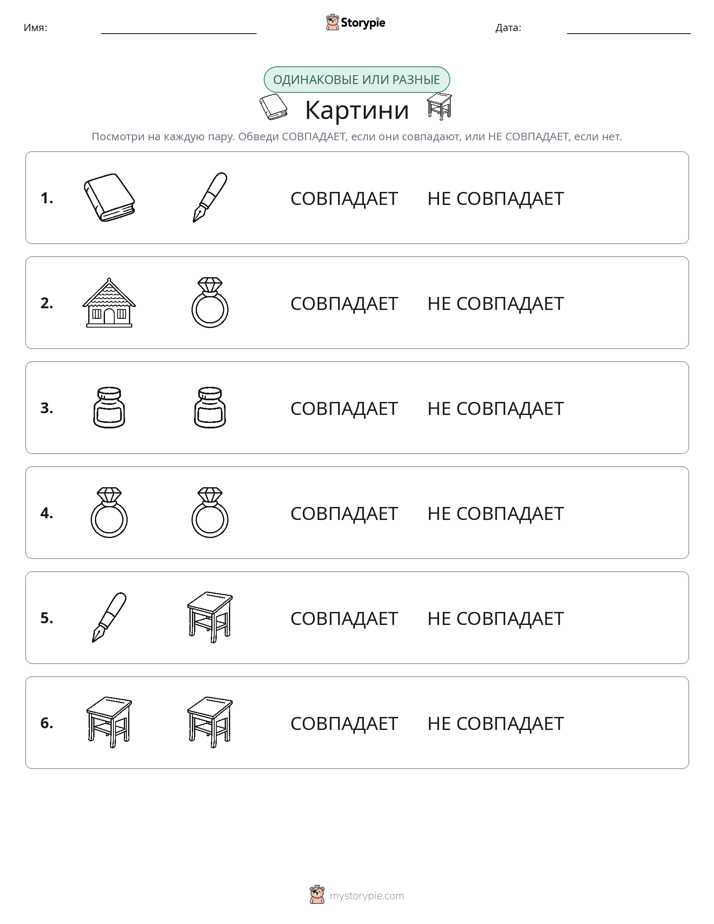Click the left ink jar in row 3
714x924 pixels.
tap(110, 407)
